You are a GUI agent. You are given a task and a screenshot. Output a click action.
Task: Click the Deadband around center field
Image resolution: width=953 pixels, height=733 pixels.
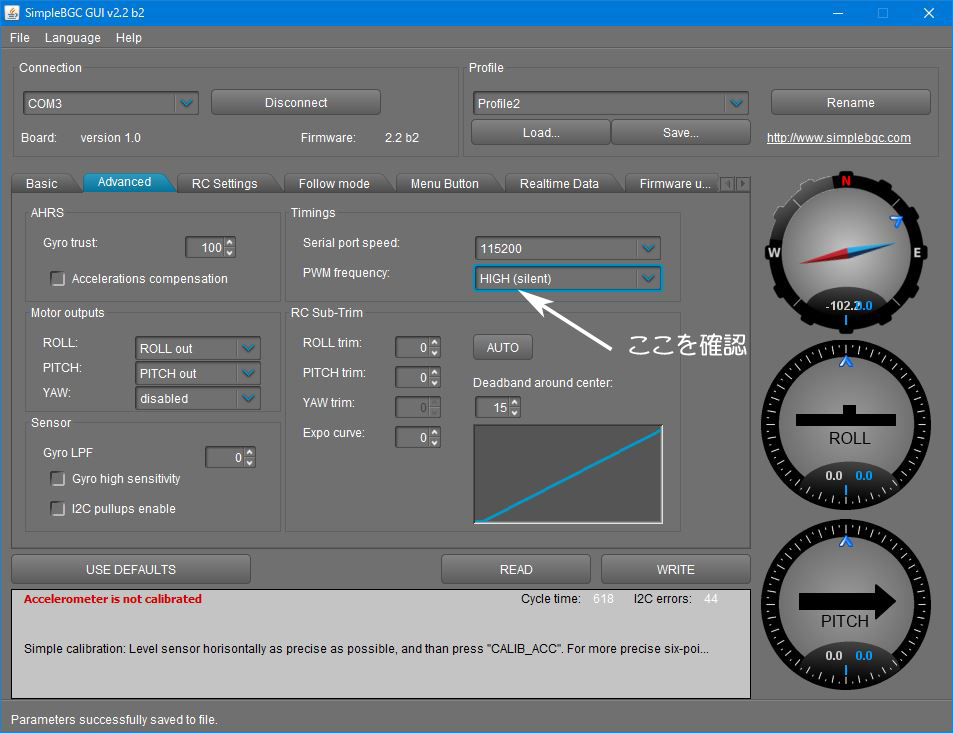point(493,407)
